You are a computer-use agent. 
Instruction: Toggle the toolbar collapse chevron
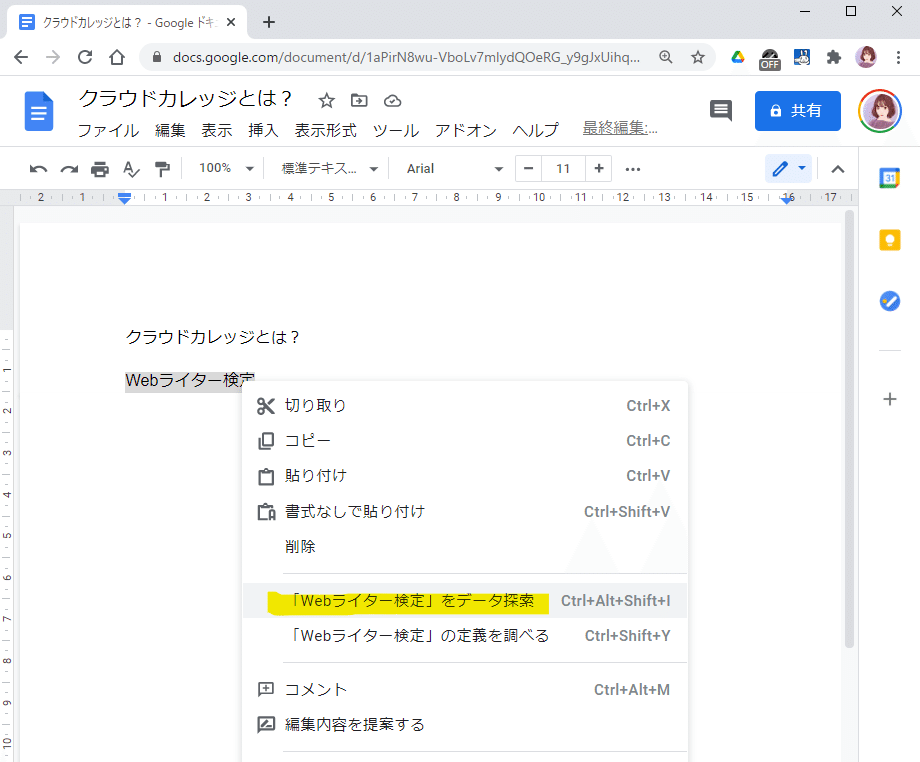click(x=838, y=168)
